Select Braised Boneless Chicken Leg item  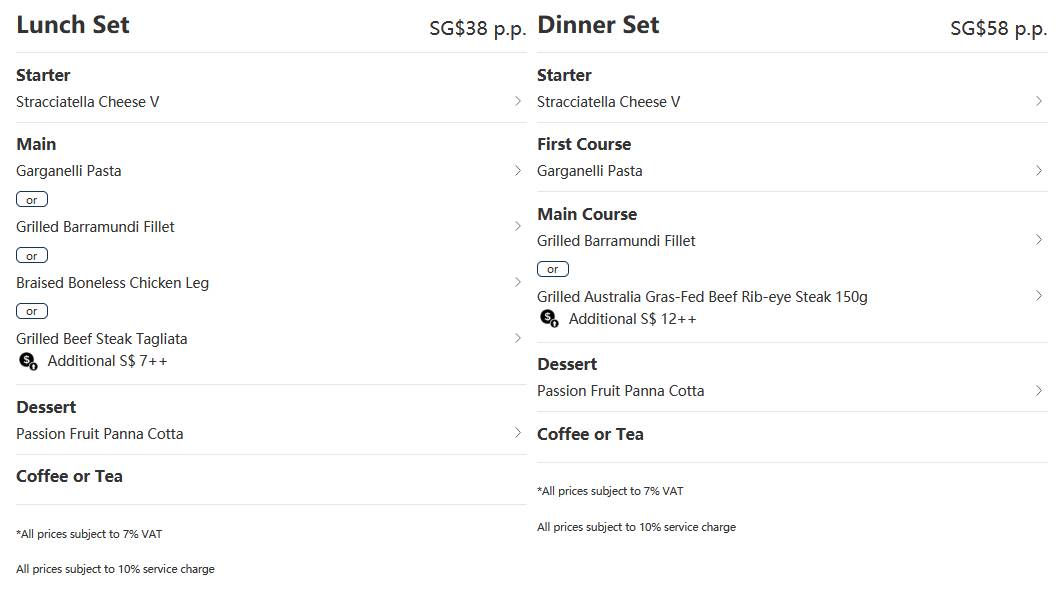(112, 283)
